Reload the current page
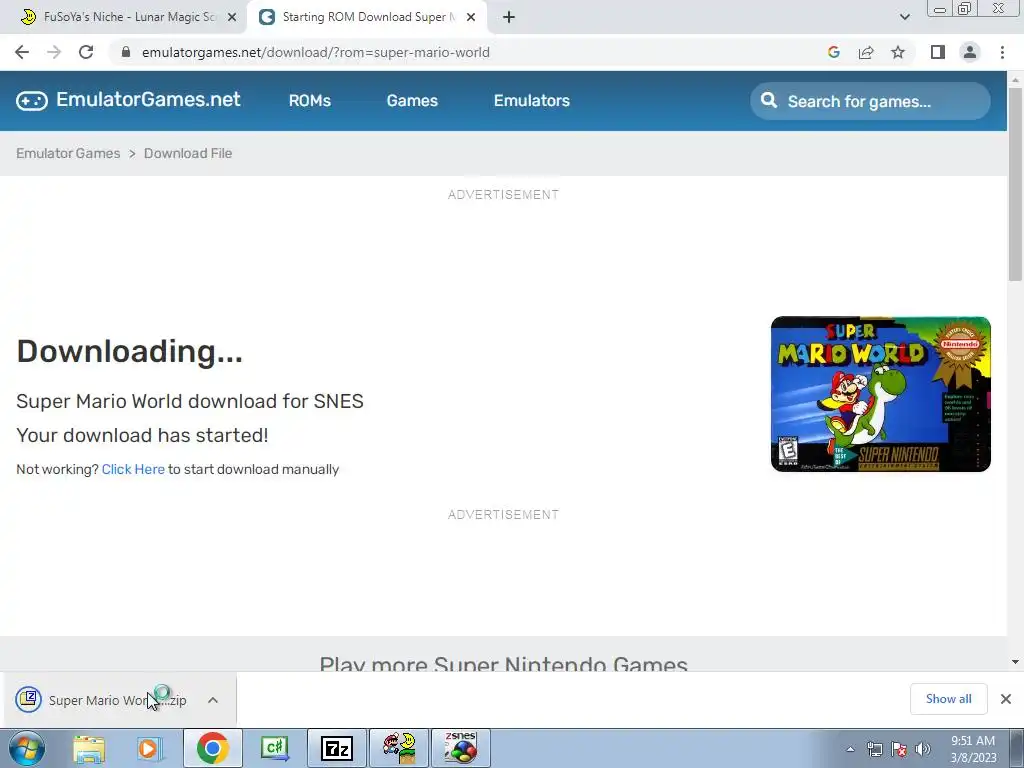The width and height of the screenshot is (1024, 768). pyautogui.click(x=86, y=52)
